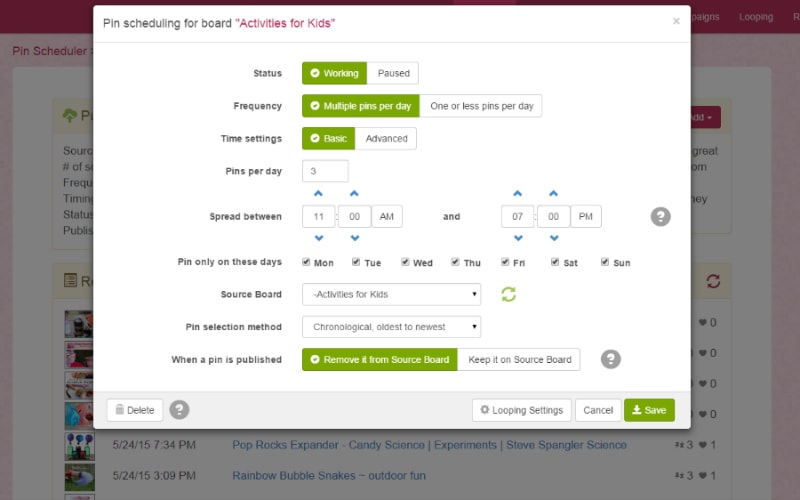Open the Looping menu in top navigation
This screenshot has height=500, width=800.
pyautogui.click(x=756, y=17)
